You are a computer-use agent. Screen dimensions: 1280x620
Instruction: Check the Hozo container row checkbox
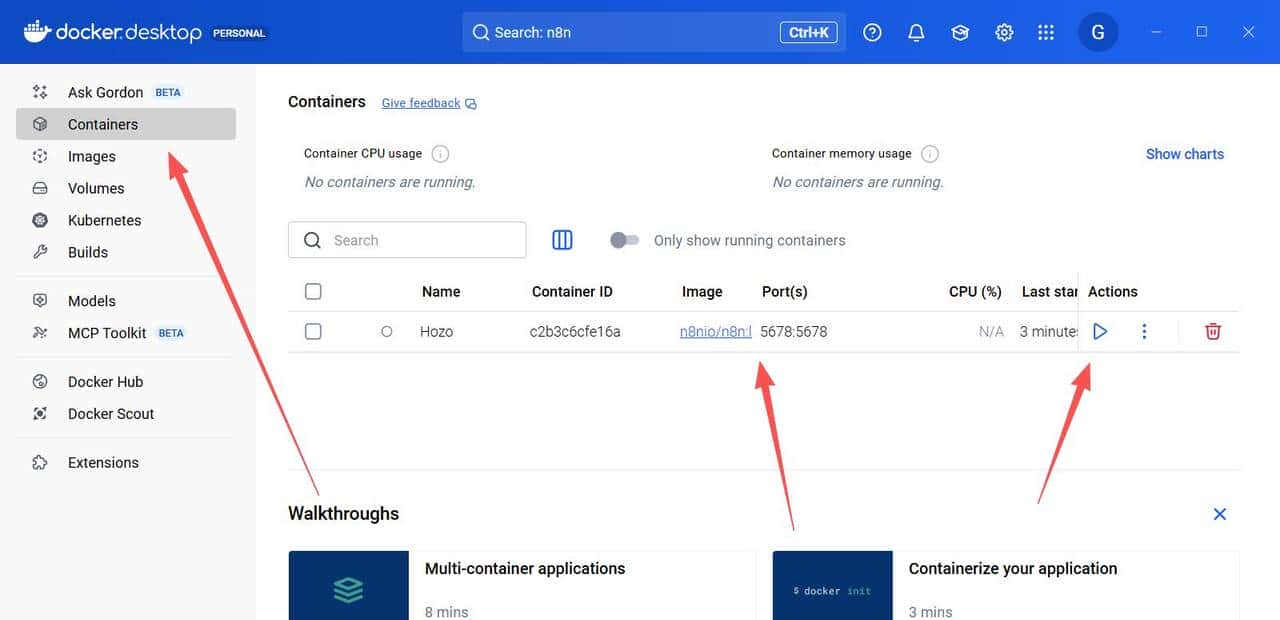pyautogui.click(x=313, y=331)
